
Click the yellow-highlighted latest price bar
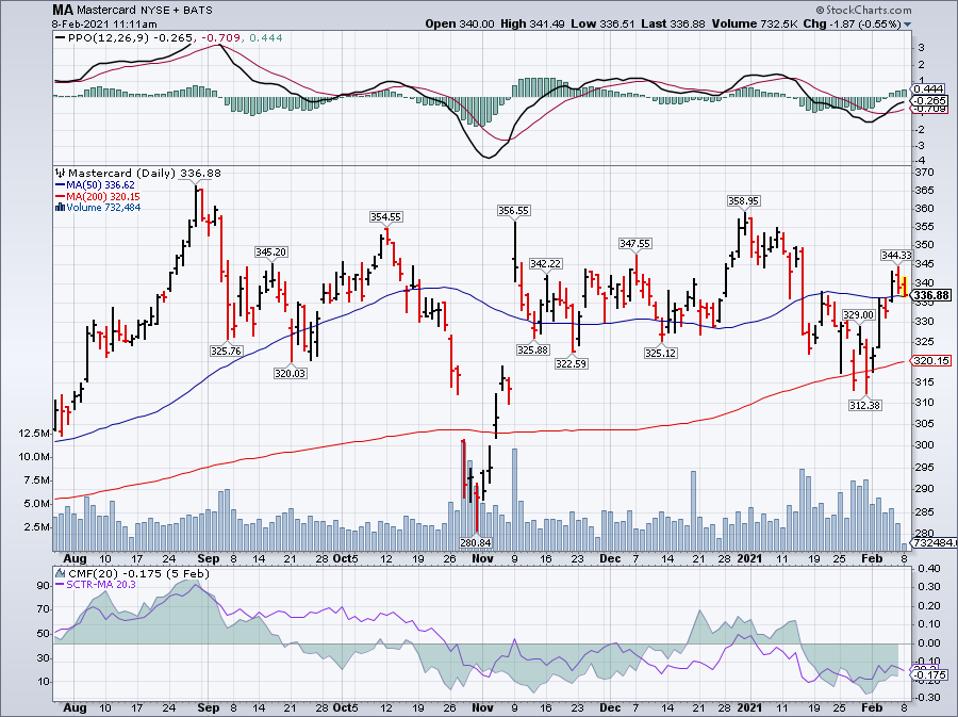[x=904, y=286]
